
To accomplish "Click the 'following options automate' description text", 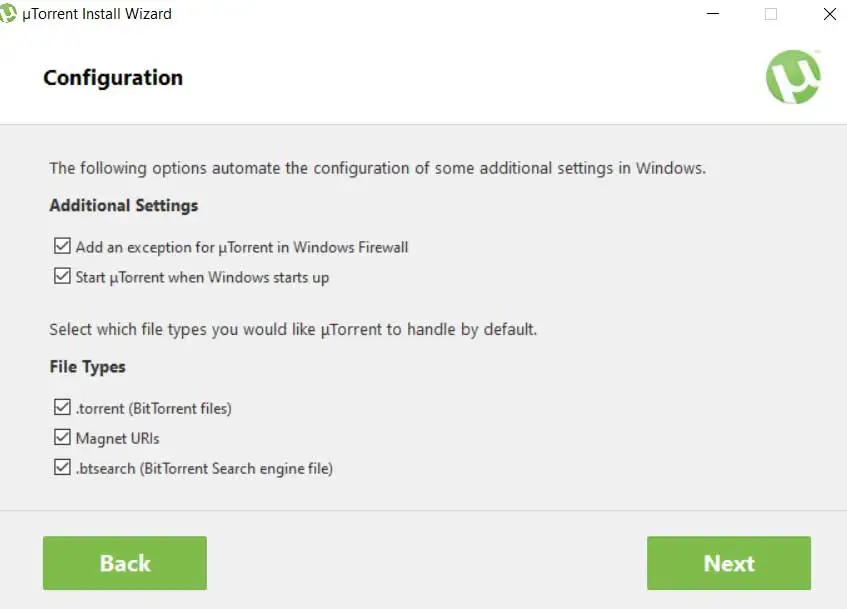I will (x=377, y=168).
